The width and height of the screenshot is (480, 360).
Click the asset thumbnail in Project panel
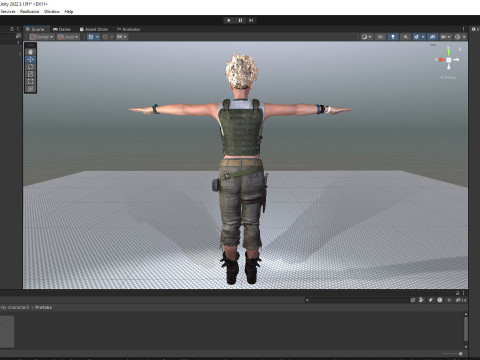7,332
